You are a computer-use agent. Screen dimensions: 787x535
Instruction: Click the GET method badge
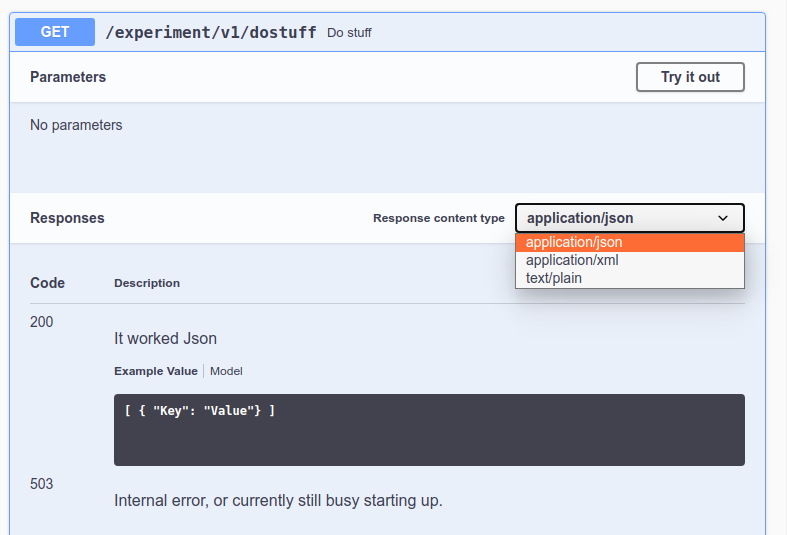click(x=55, y=32)
